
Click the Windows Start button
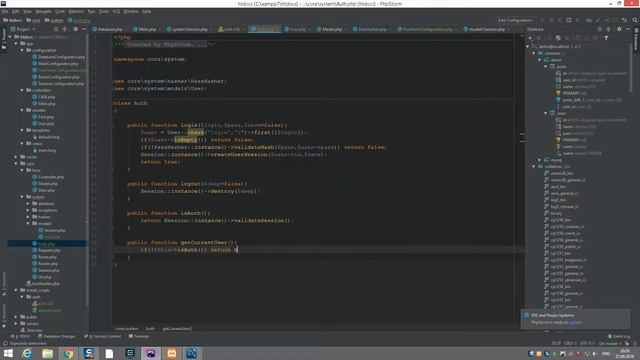click(8, 353)
